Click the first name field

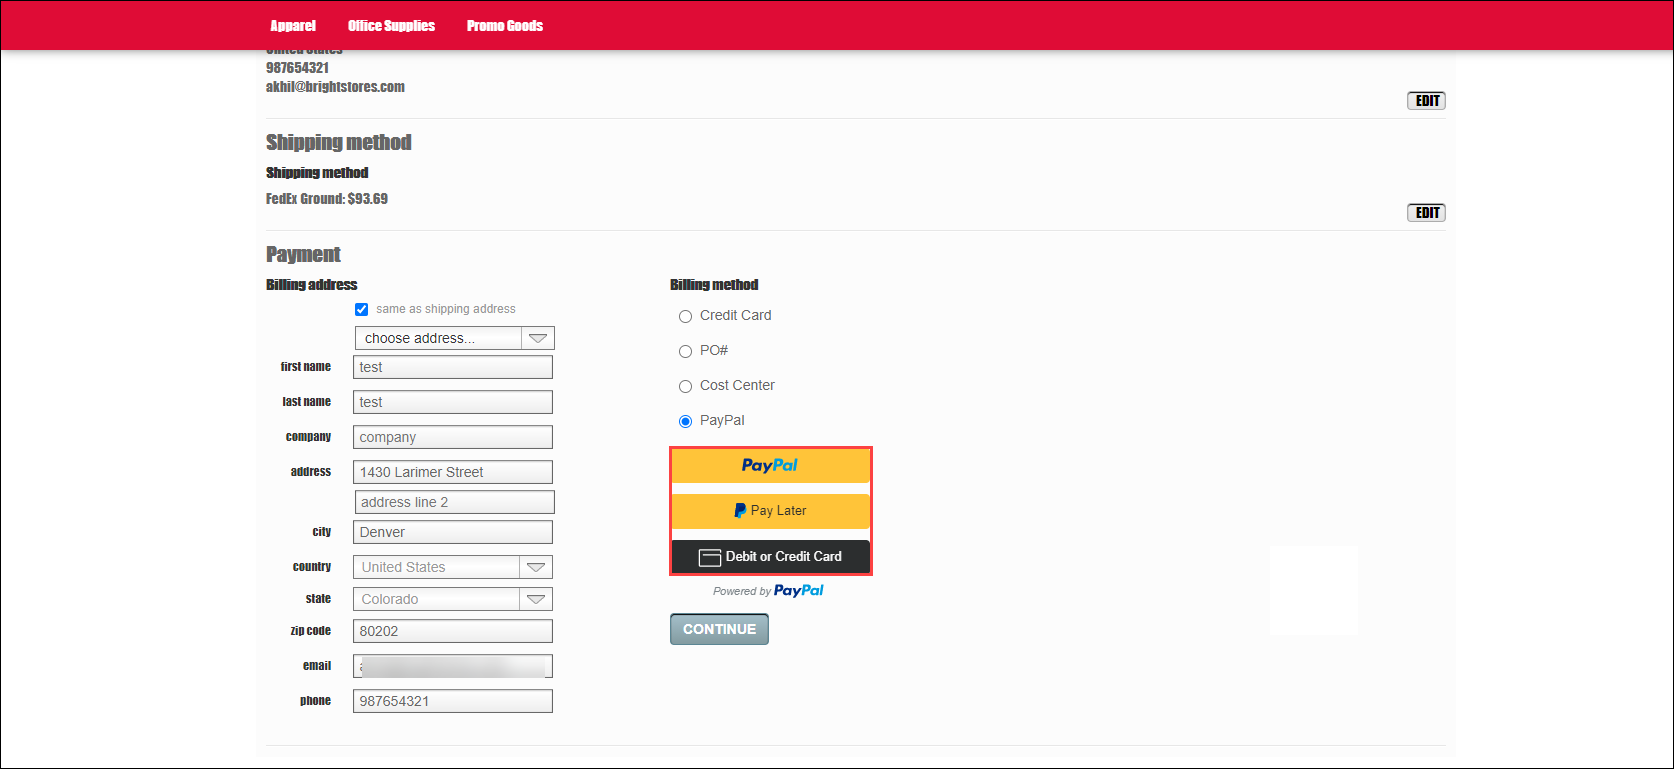click(453, 367)
